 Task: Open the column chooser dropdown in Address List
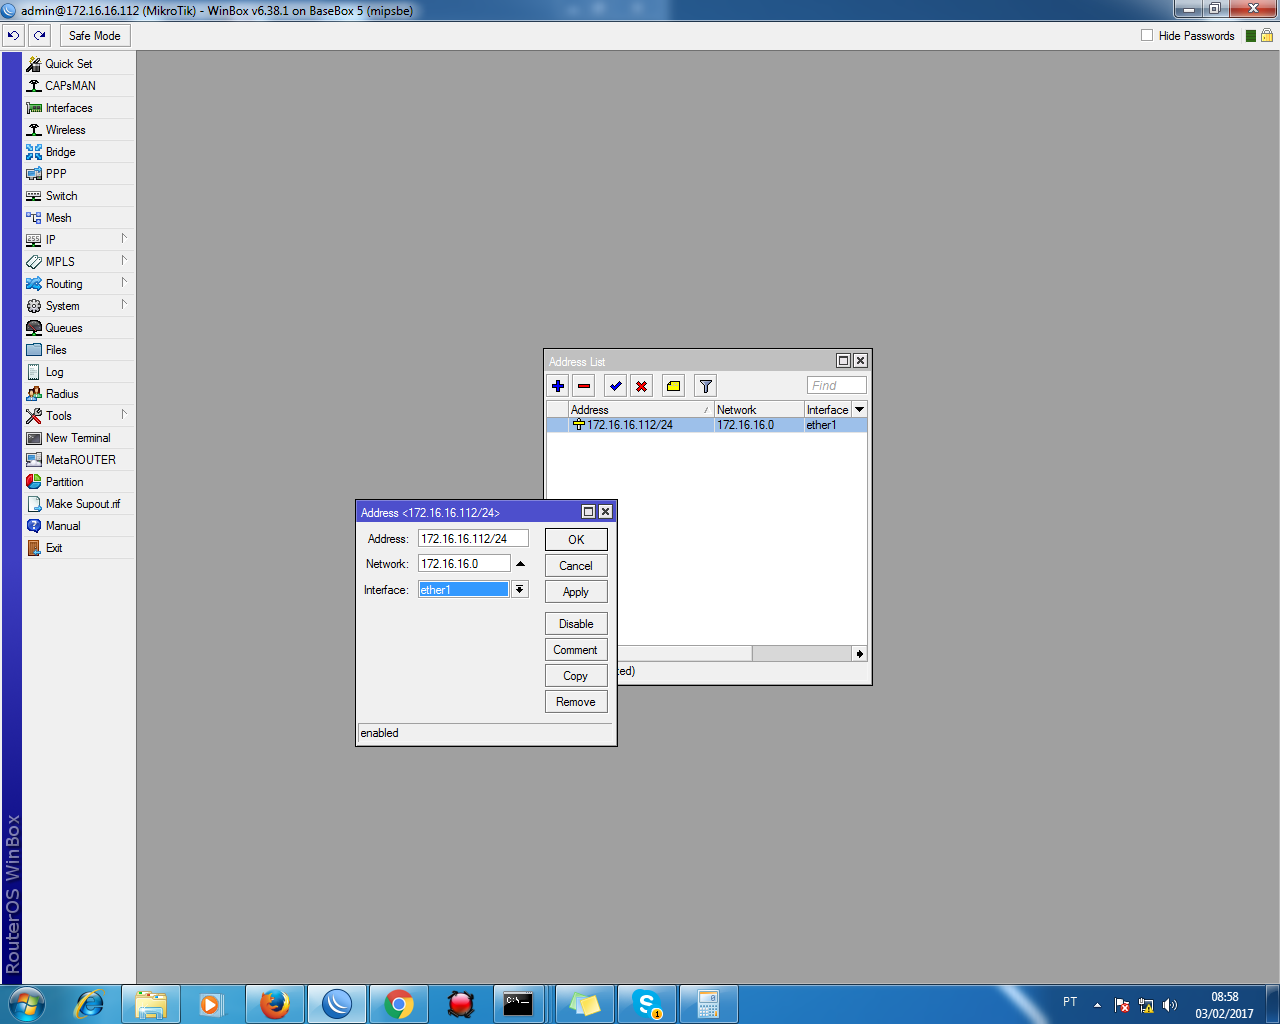coord(859,410)
